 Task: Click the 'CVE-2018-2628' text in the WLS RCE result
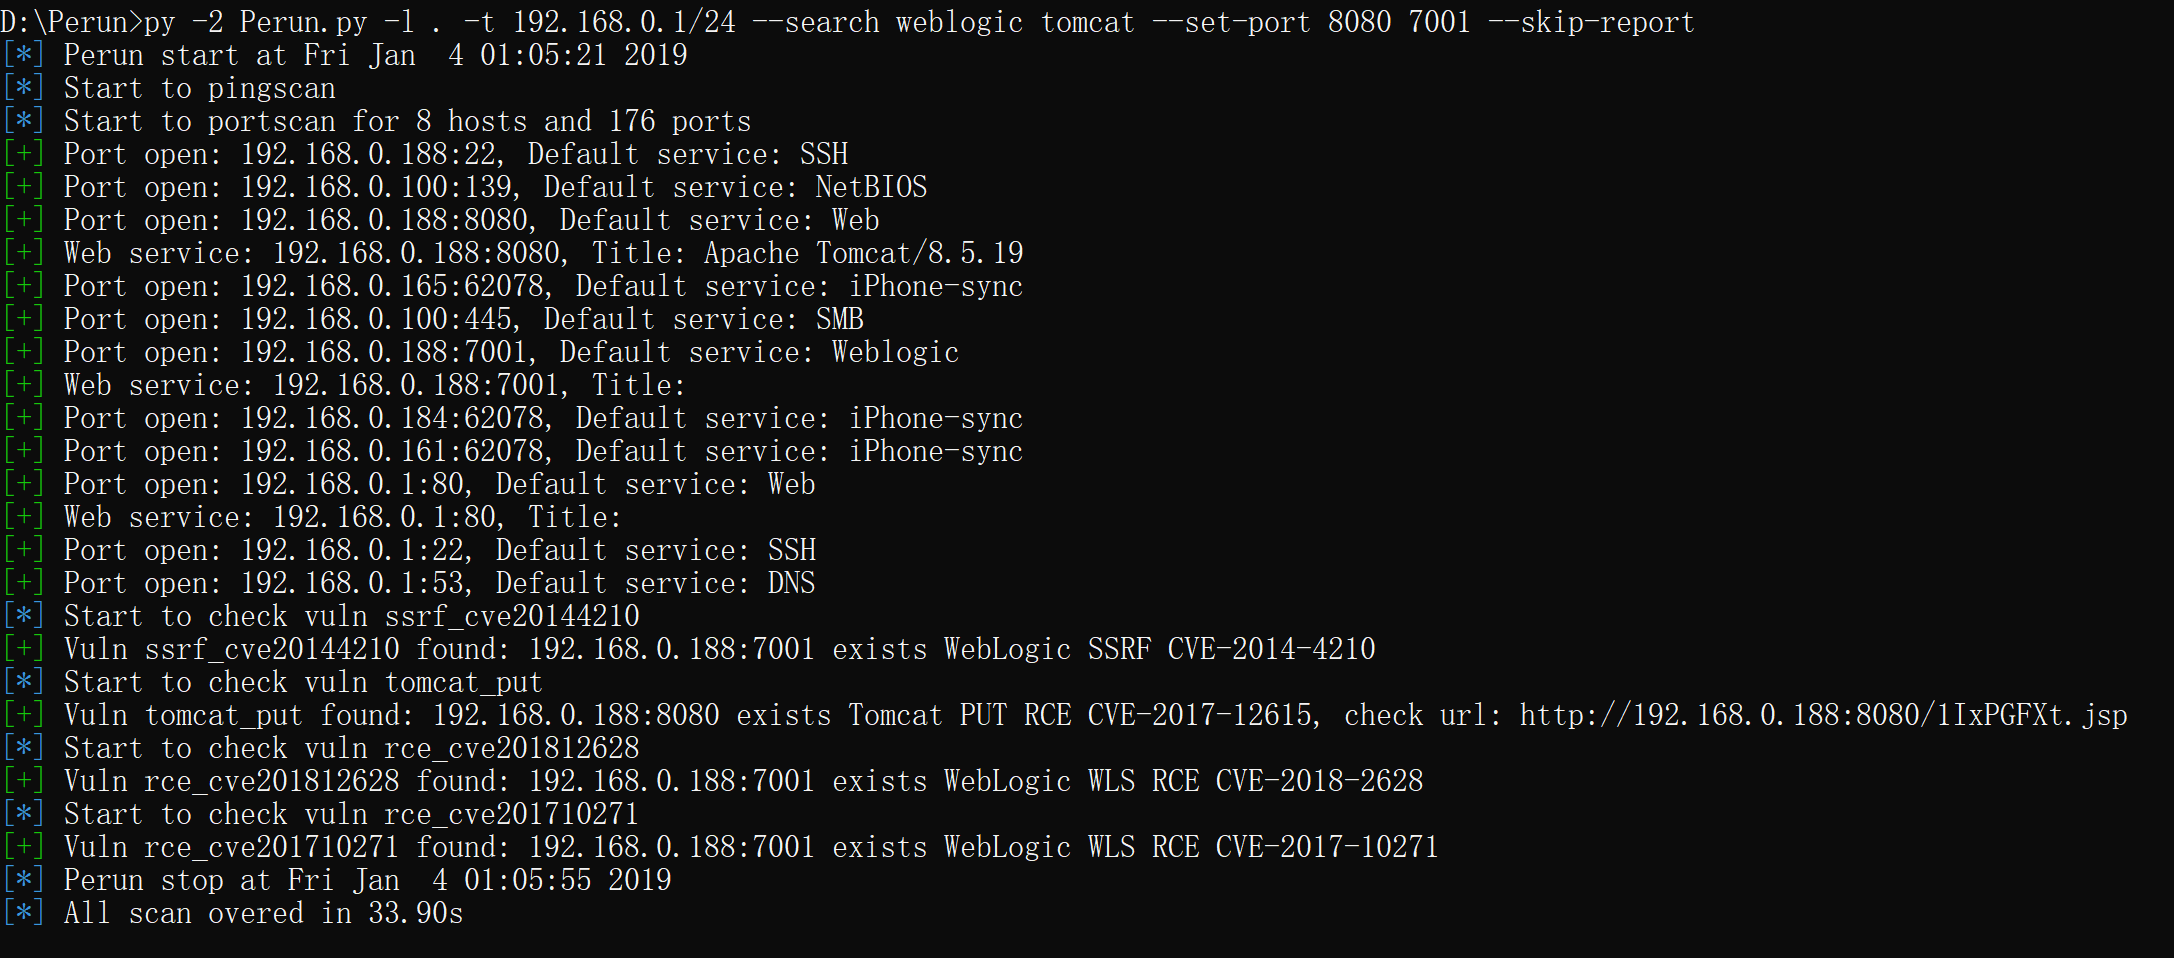click(x=1319, y=782)
